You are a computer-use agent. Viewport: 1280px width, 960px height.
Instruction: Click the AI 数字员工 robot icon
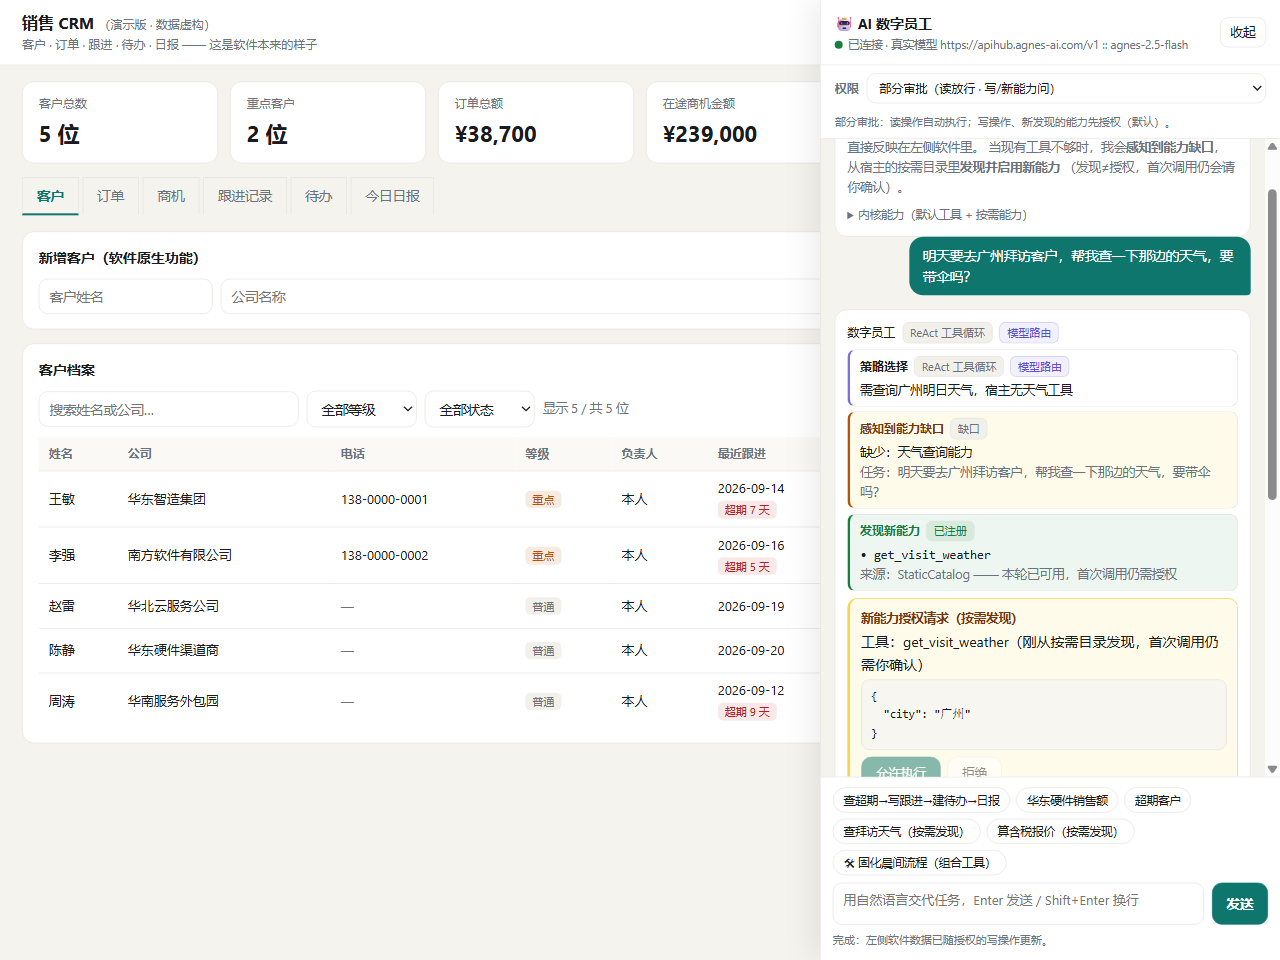[843, 24]
